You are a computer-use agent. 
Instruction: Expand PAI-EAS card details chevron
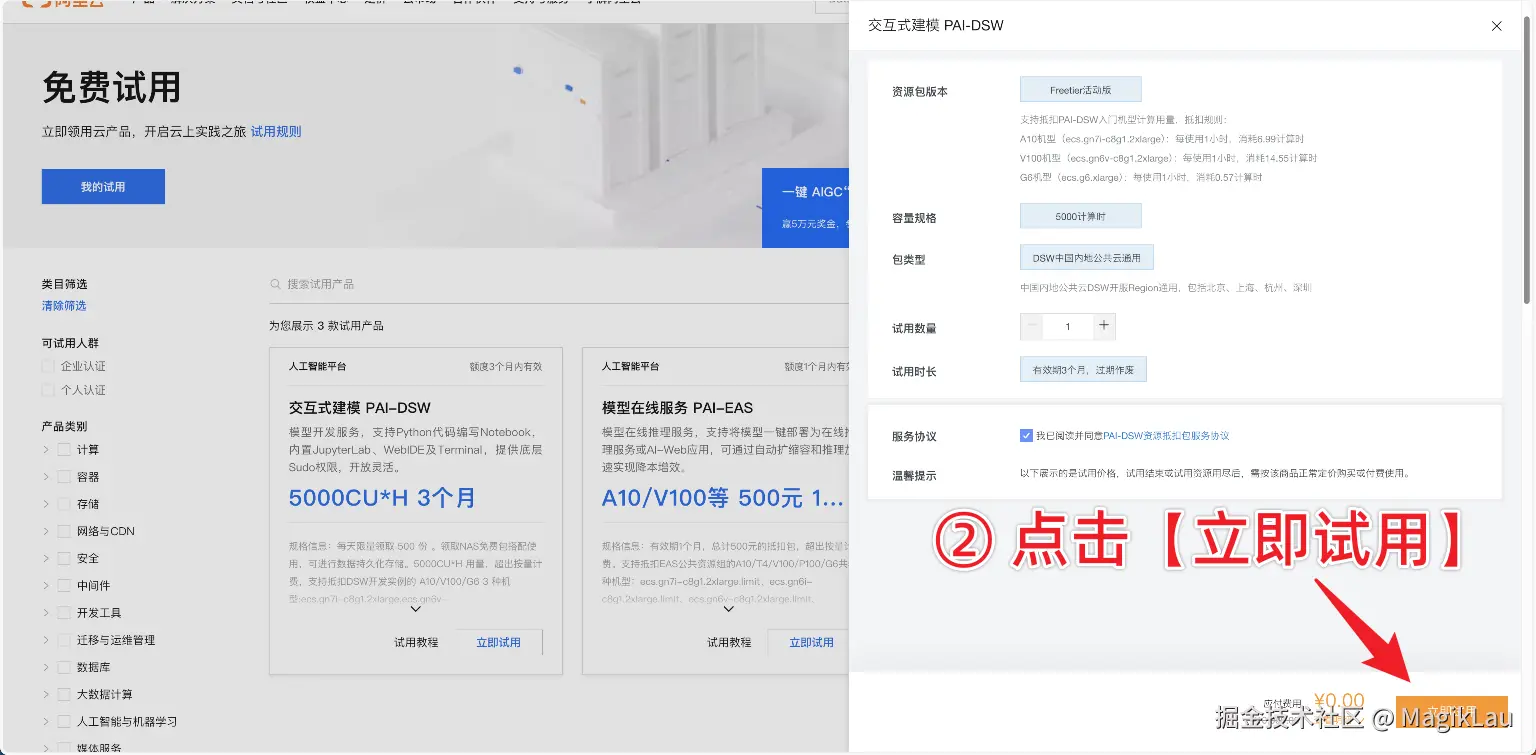pyautogui.click(x=728, y=609)
